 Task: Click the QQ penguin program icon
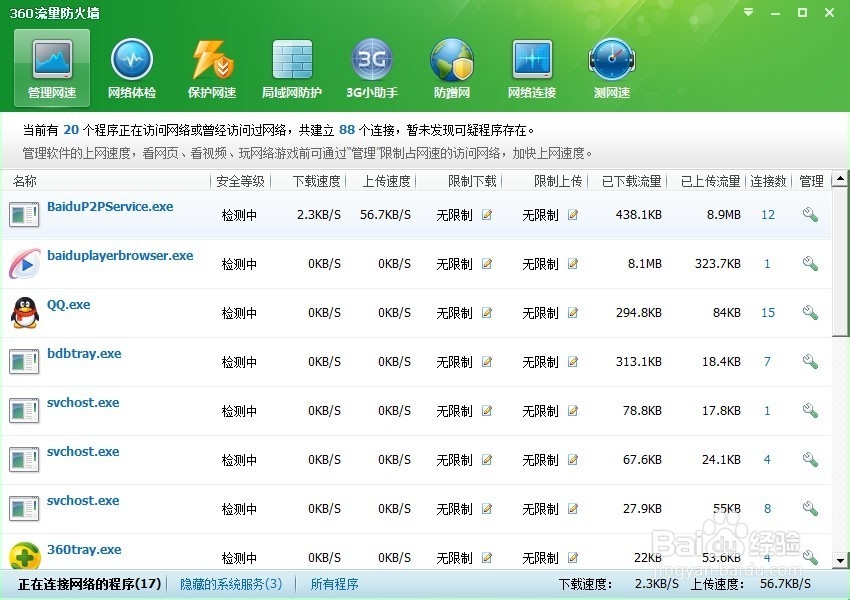(24, 313)
